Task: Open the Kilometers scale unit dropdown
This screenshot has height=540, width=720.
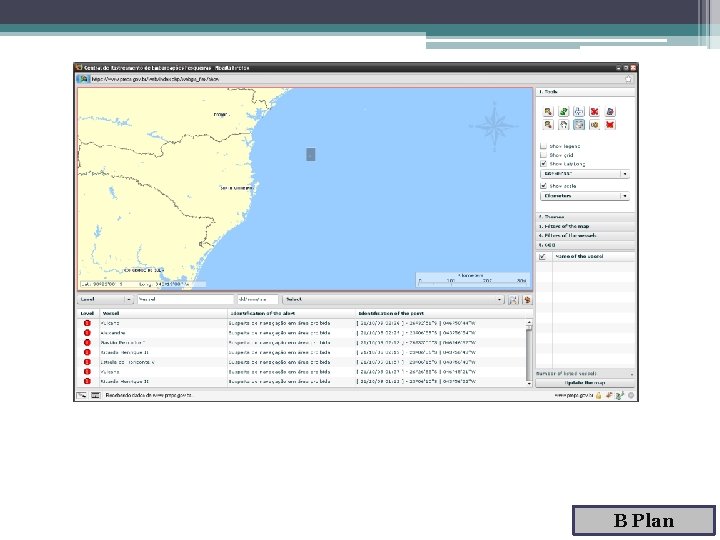Action: (x=585, y=196)
